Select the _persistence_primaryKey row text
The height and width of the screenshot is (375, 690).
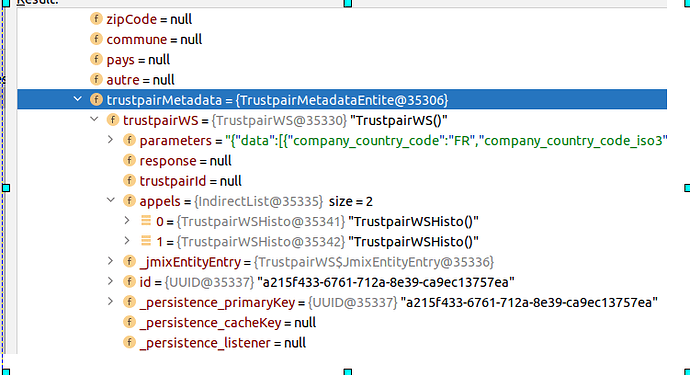[399, 303]
